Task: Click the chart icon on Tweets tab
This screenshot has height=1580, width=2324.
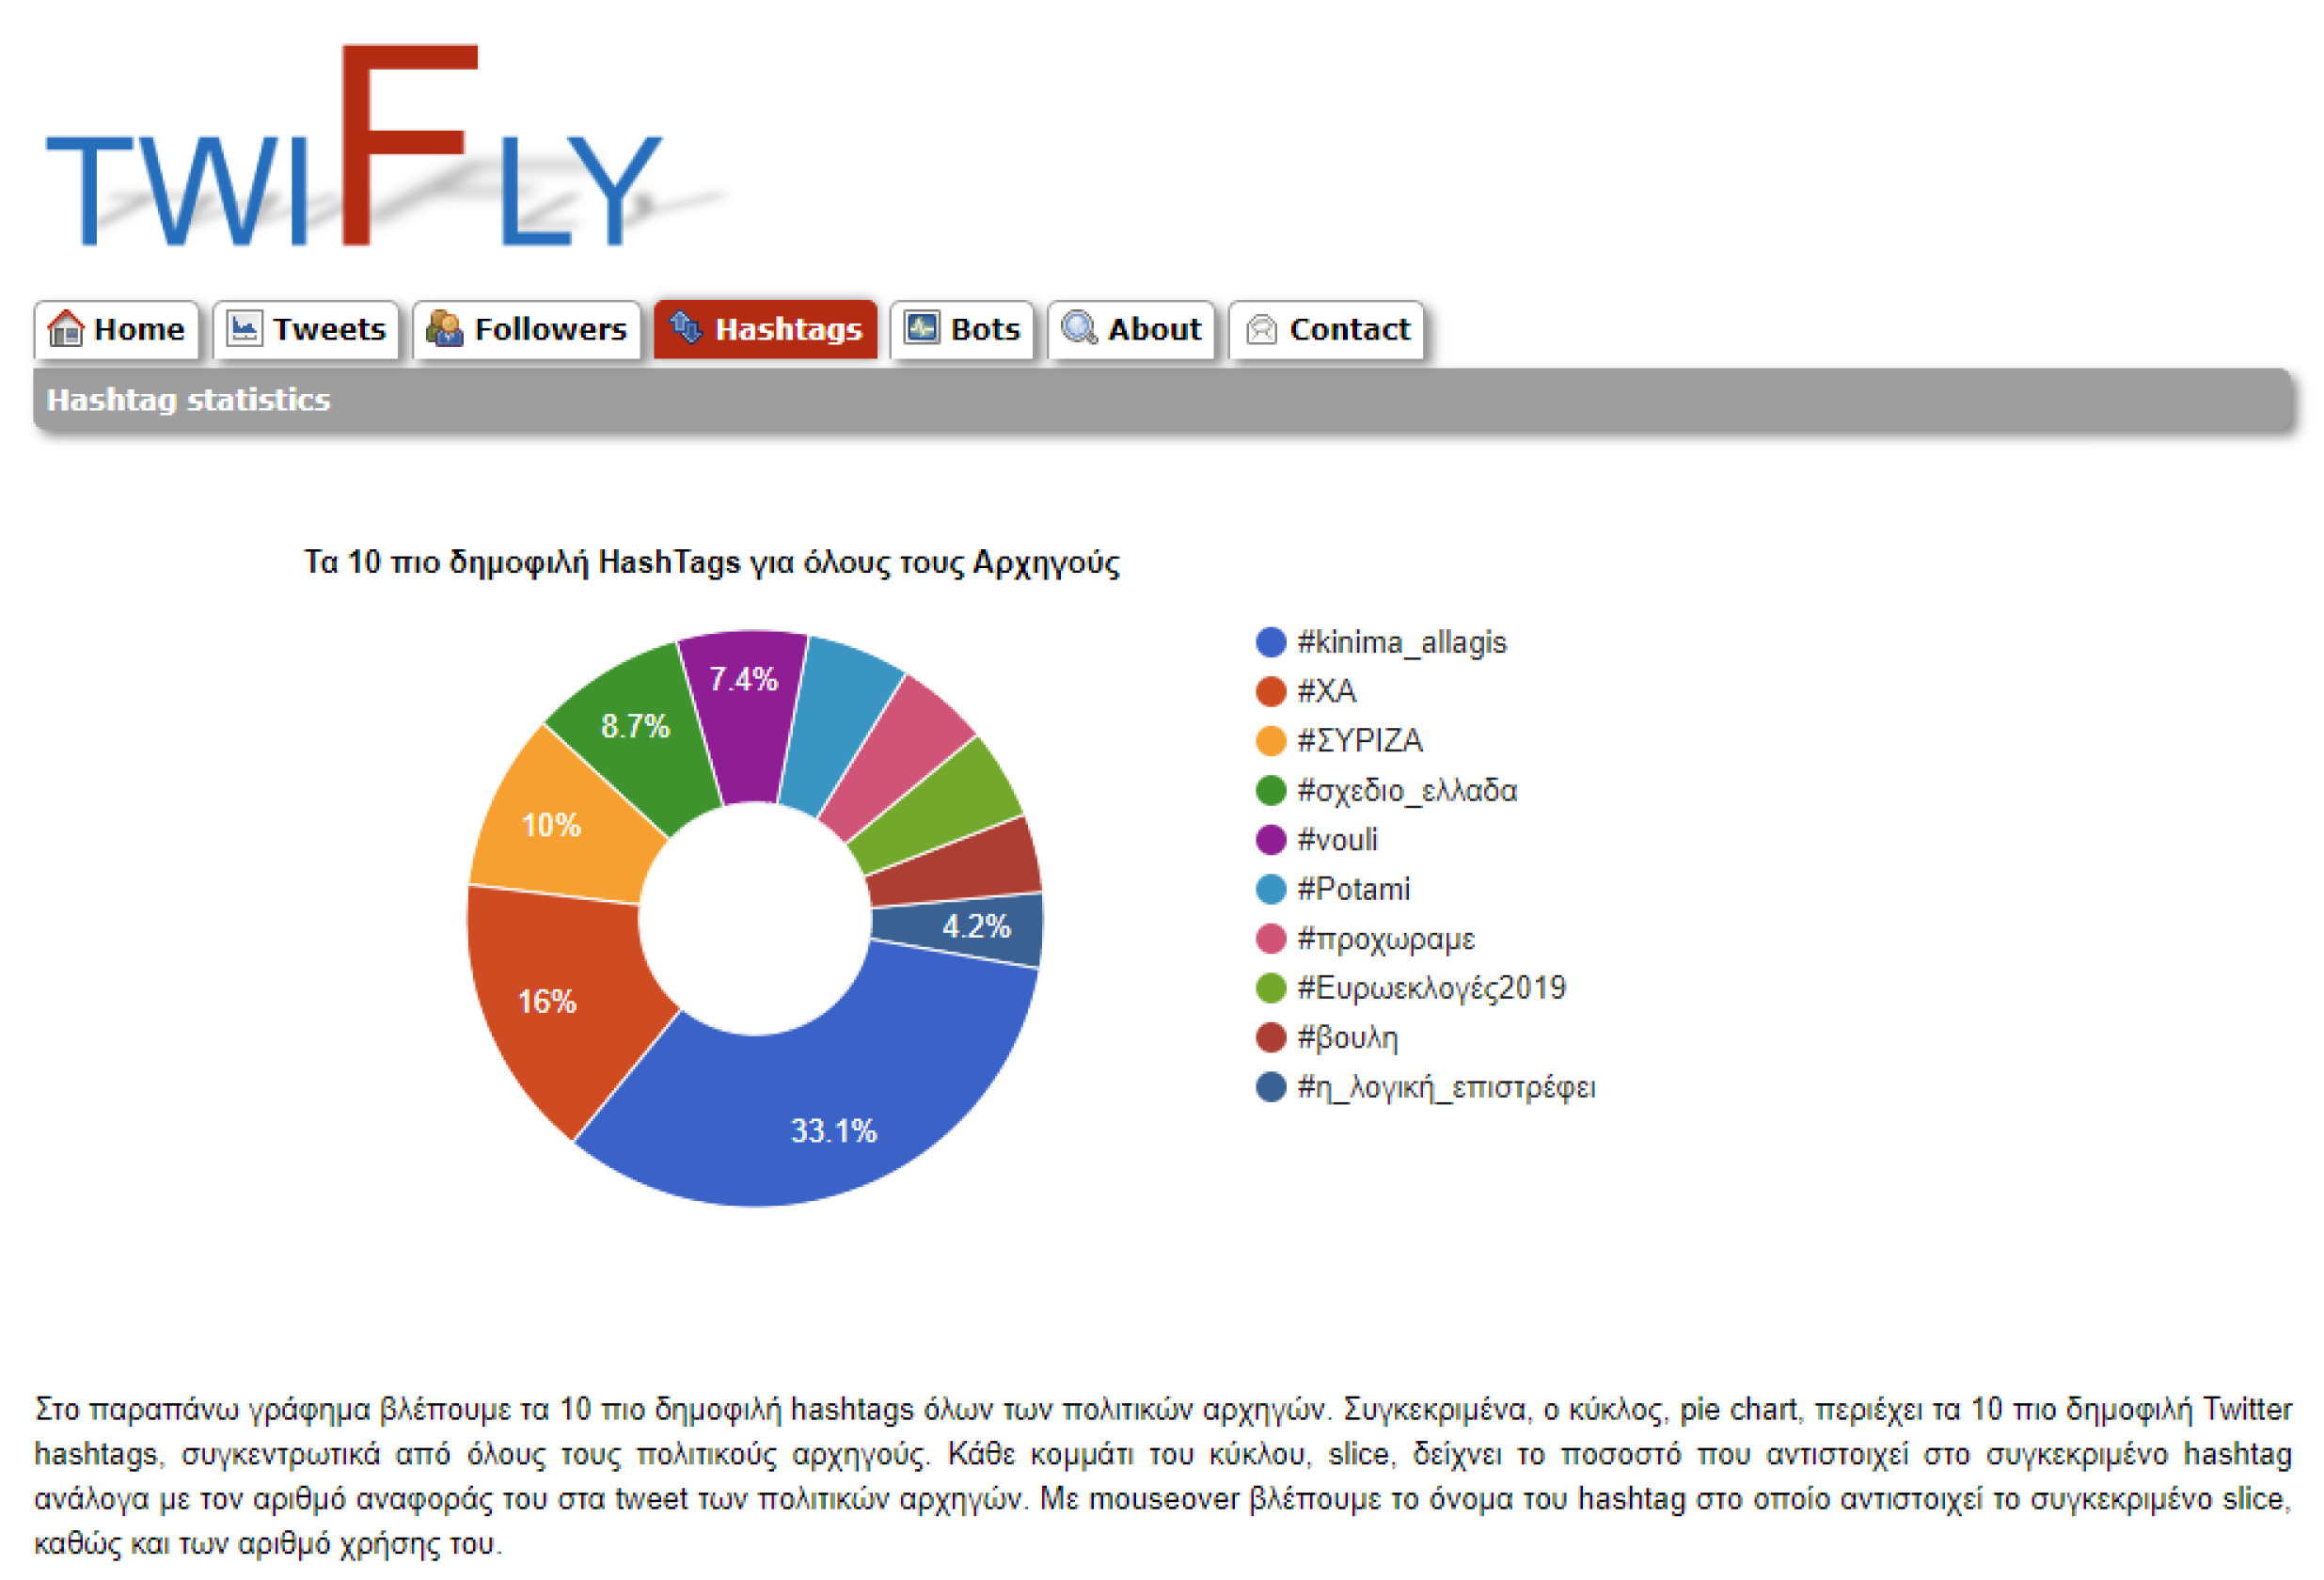Action: (244, 328)
